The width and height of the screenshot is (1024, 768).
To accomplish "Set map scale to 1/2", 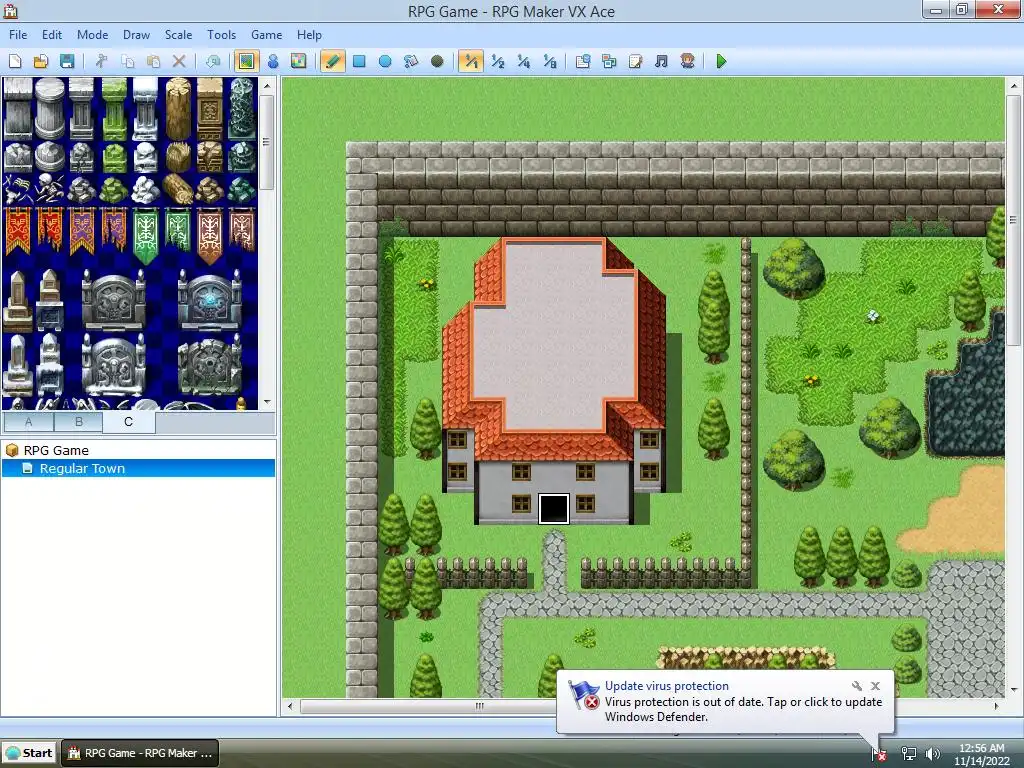I will click(498, 61).
